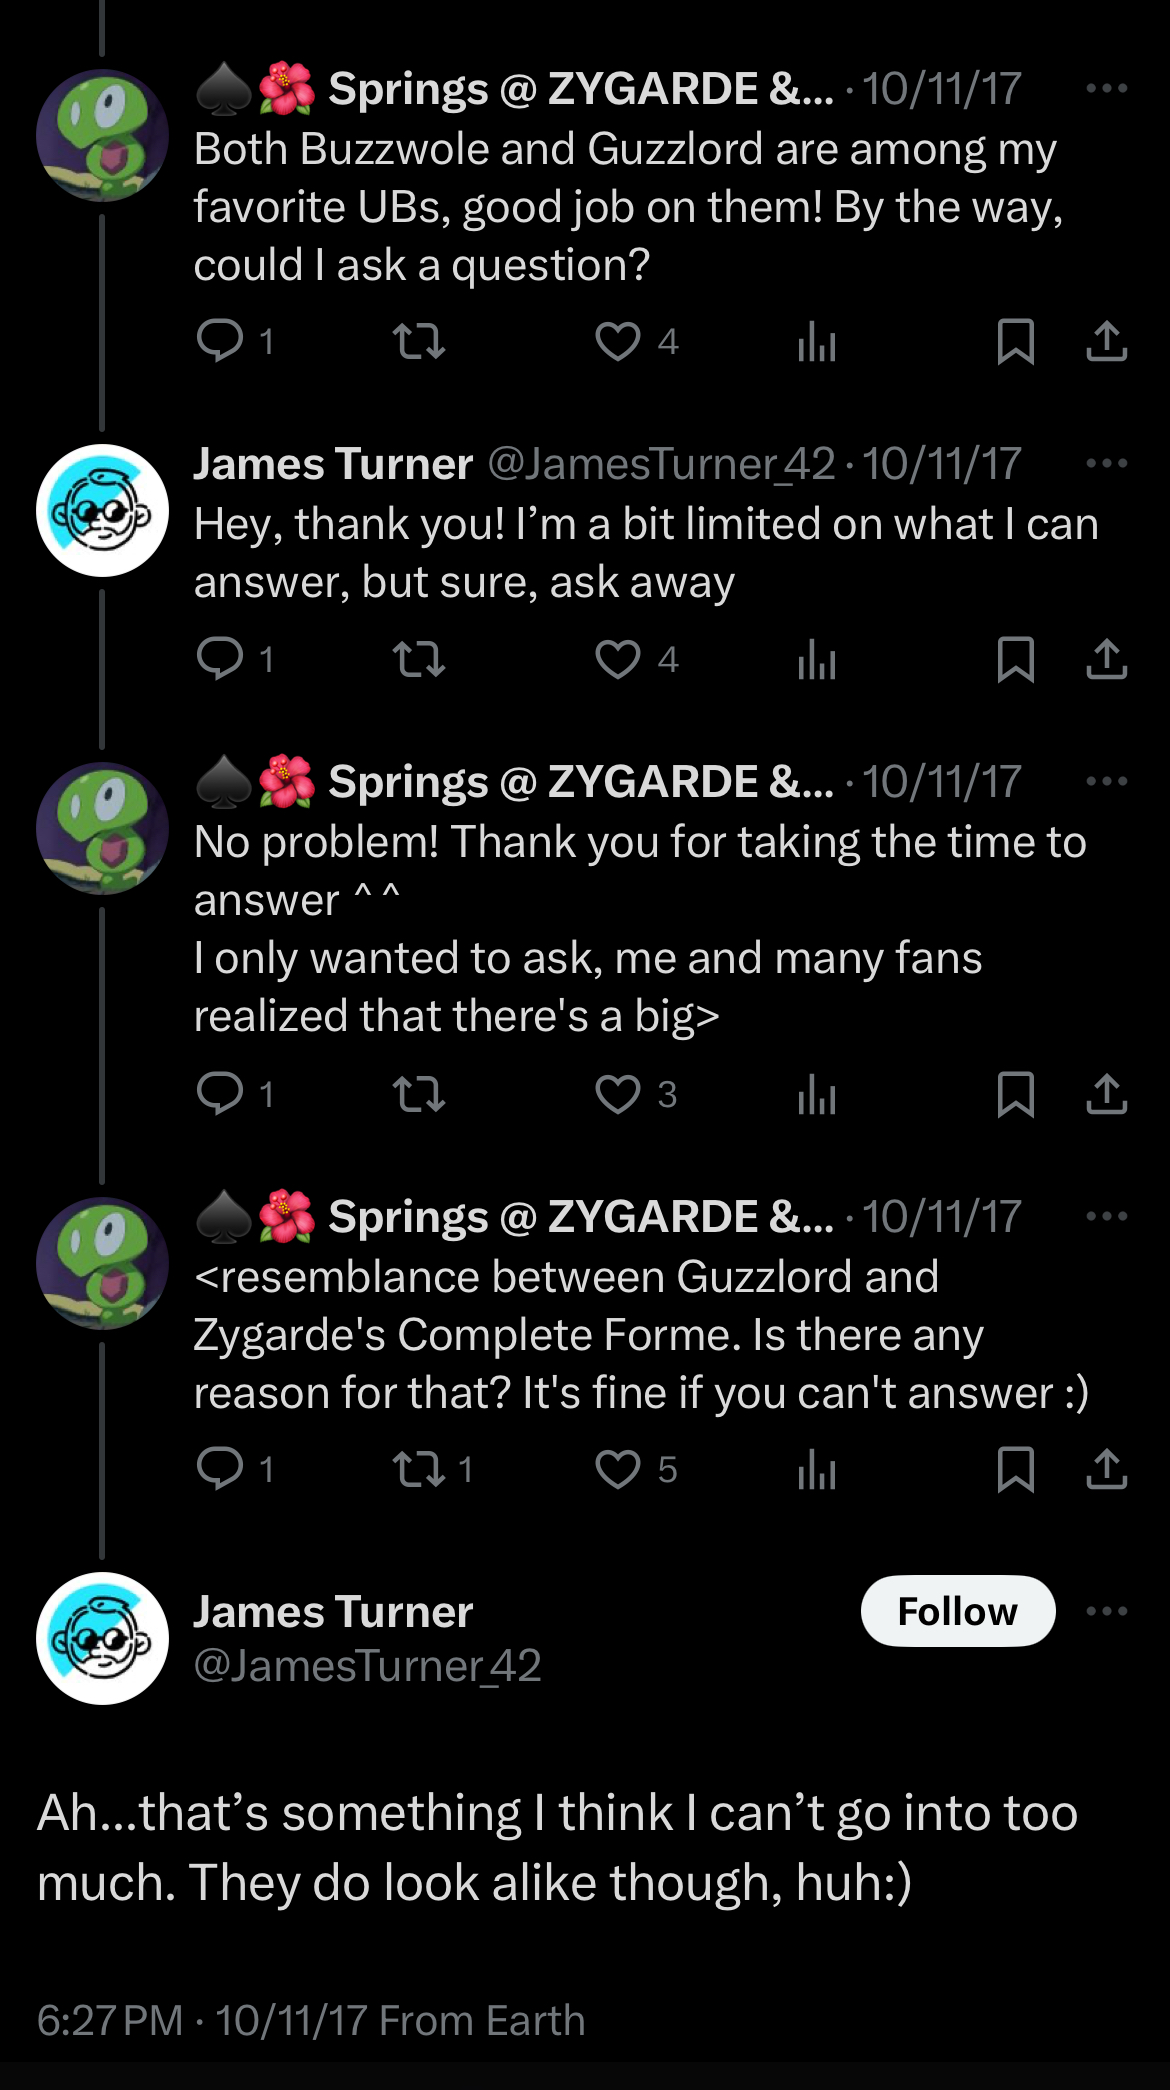Open the Springs avatar on the Buzzwole tweet

(102, 135)
